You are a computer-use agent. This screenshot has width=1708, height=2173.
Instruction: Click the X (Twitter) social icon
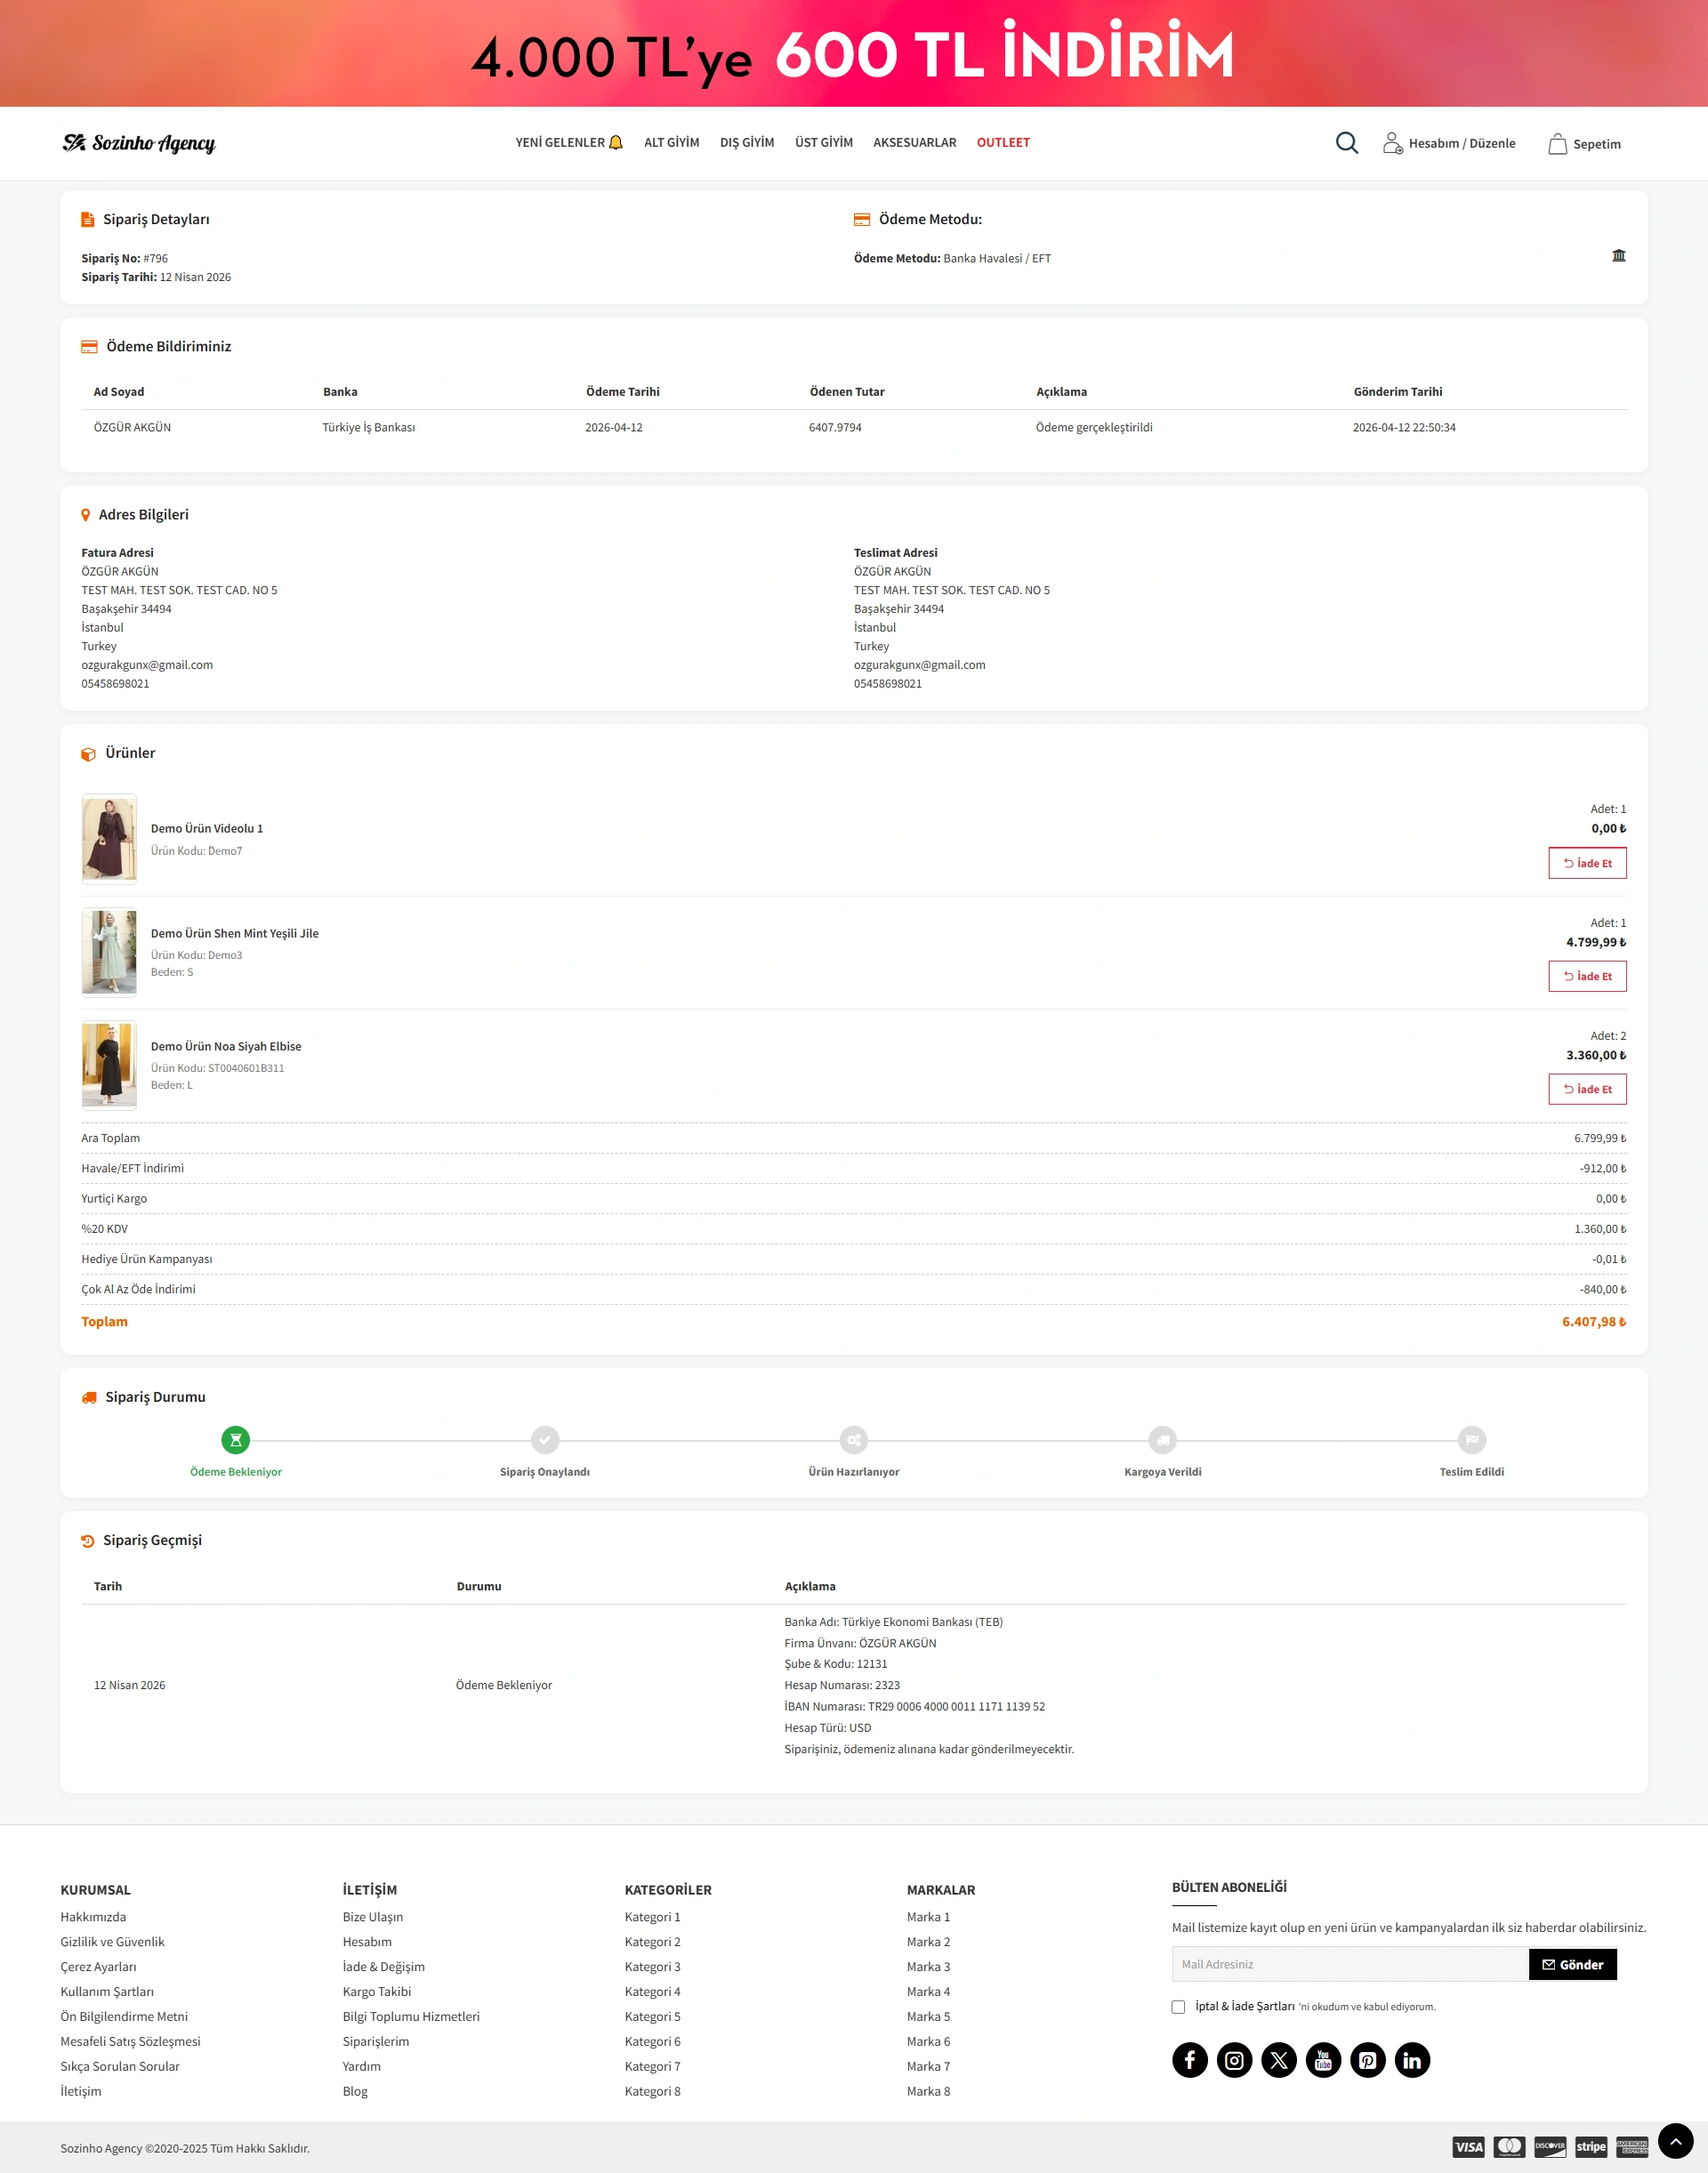1278,2060
